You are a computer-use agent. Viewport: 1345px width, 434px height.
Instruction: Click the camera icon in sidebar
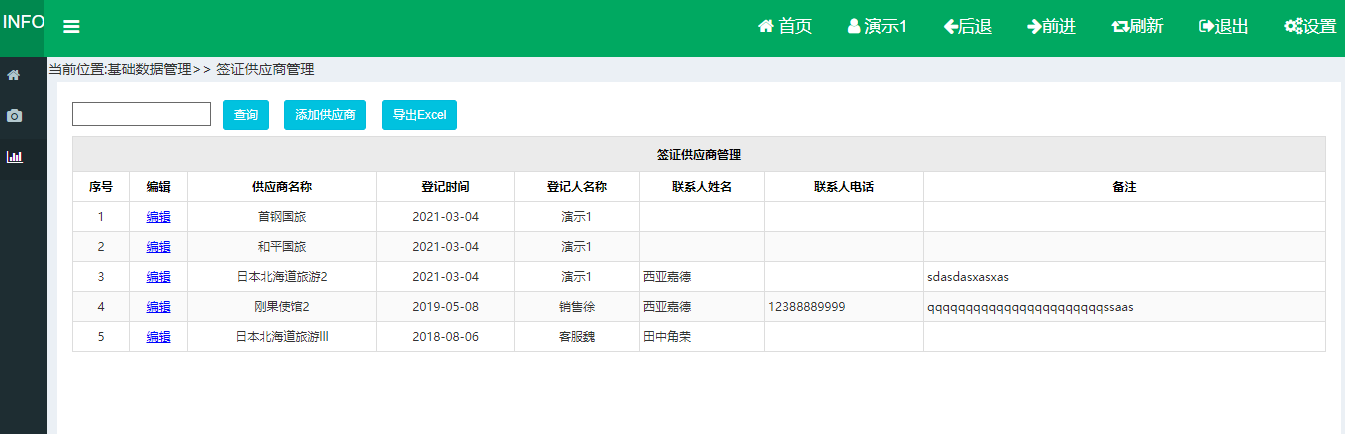pos(14,116)
